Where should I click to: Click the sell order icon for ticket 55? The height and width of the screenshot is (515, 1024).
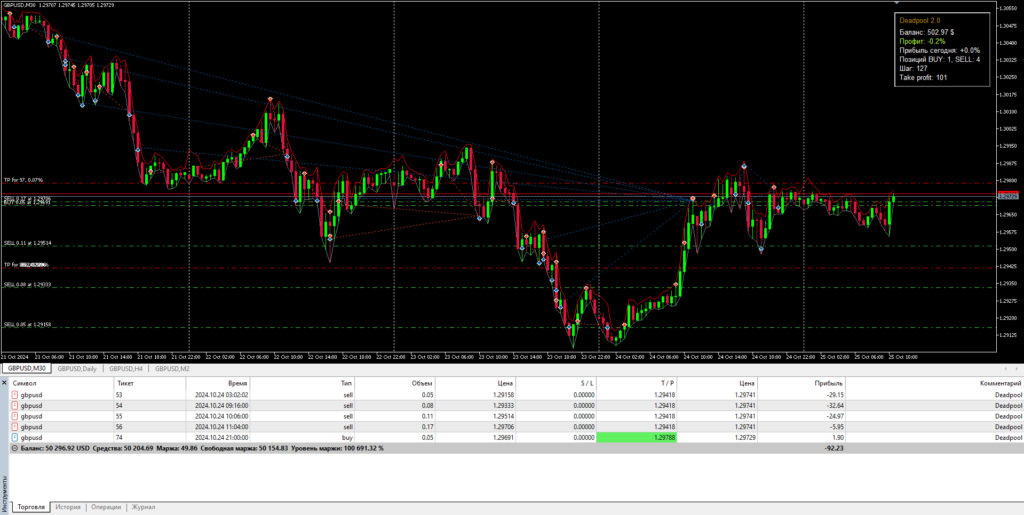click(x=15, y=416)
